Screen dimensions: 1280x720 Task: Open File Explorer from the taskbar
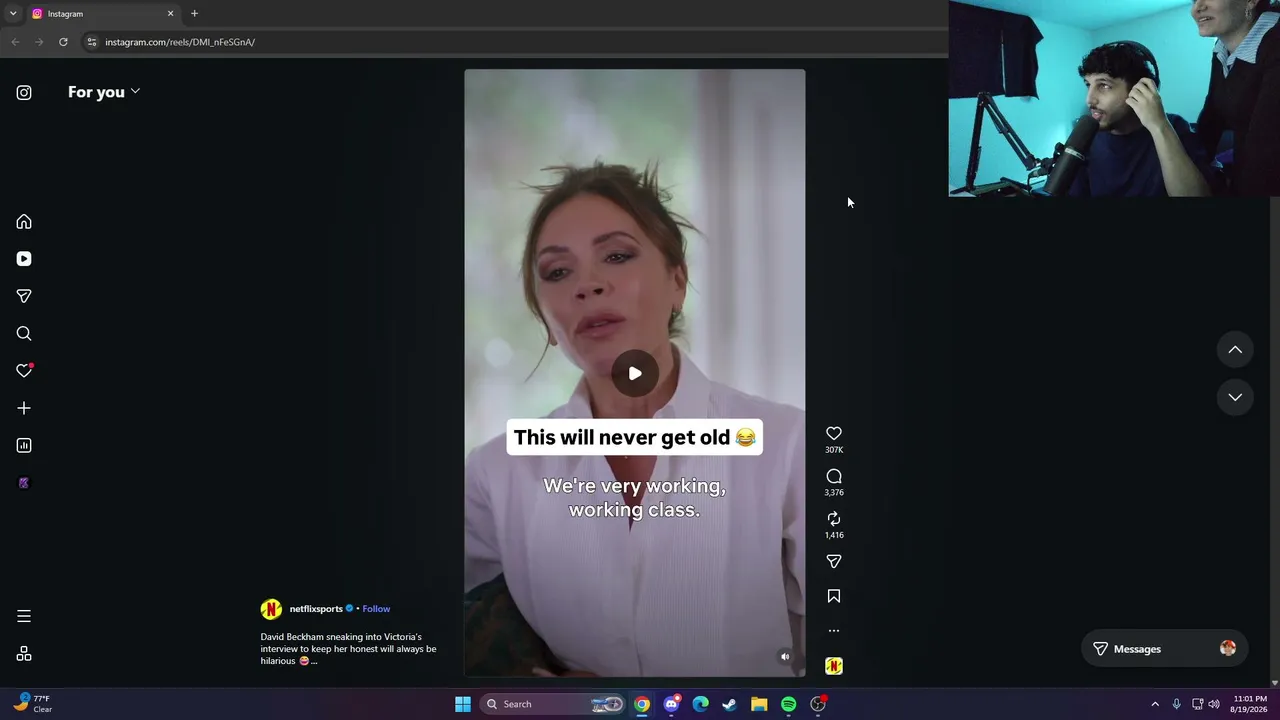click(x=759, y=704)
